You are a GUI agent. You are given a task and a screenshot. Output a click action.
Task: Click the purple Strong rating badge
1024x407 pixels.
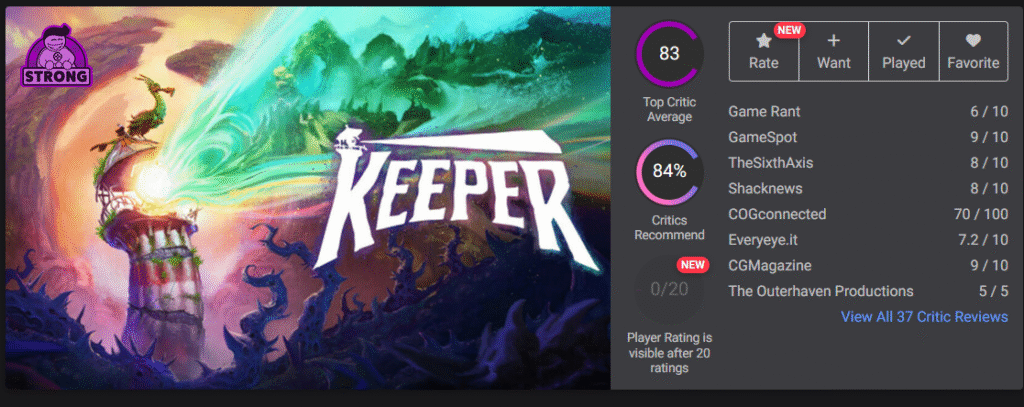click(x=56, y=59)
